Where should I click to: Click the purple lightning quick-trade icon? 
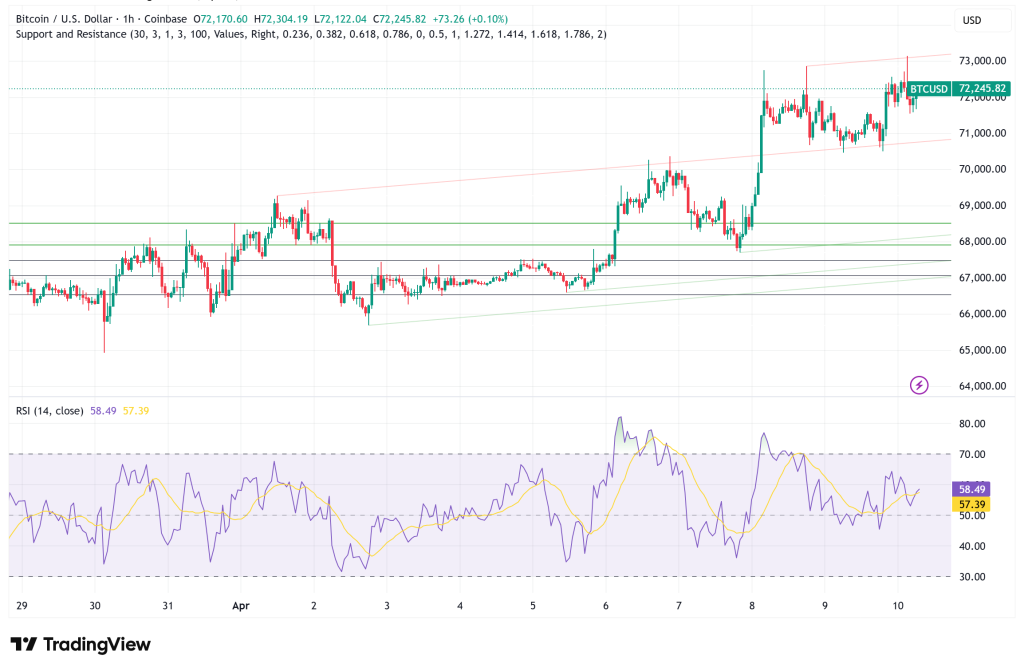point(919,384)
